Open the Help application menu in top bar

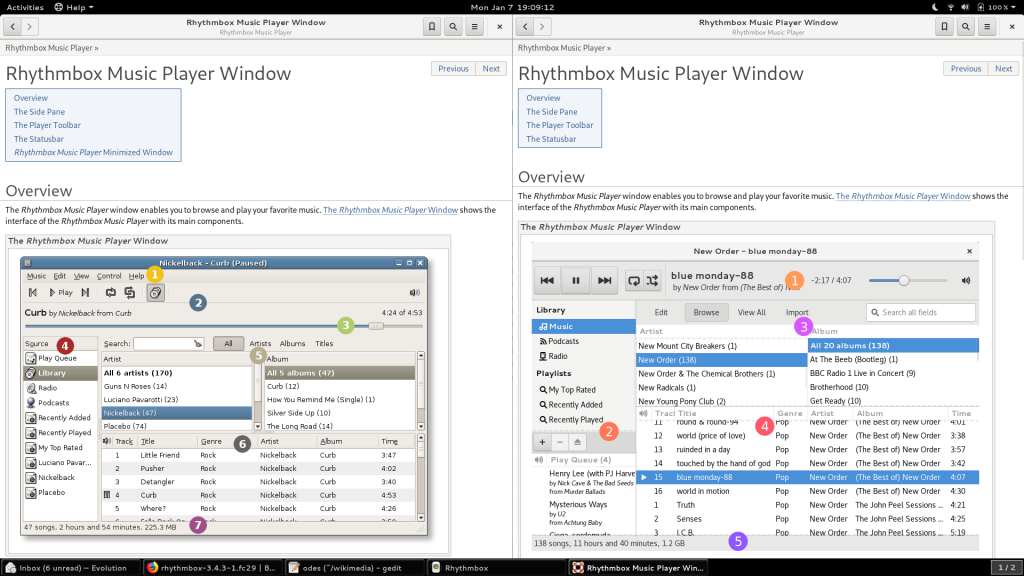coord(73,7)
